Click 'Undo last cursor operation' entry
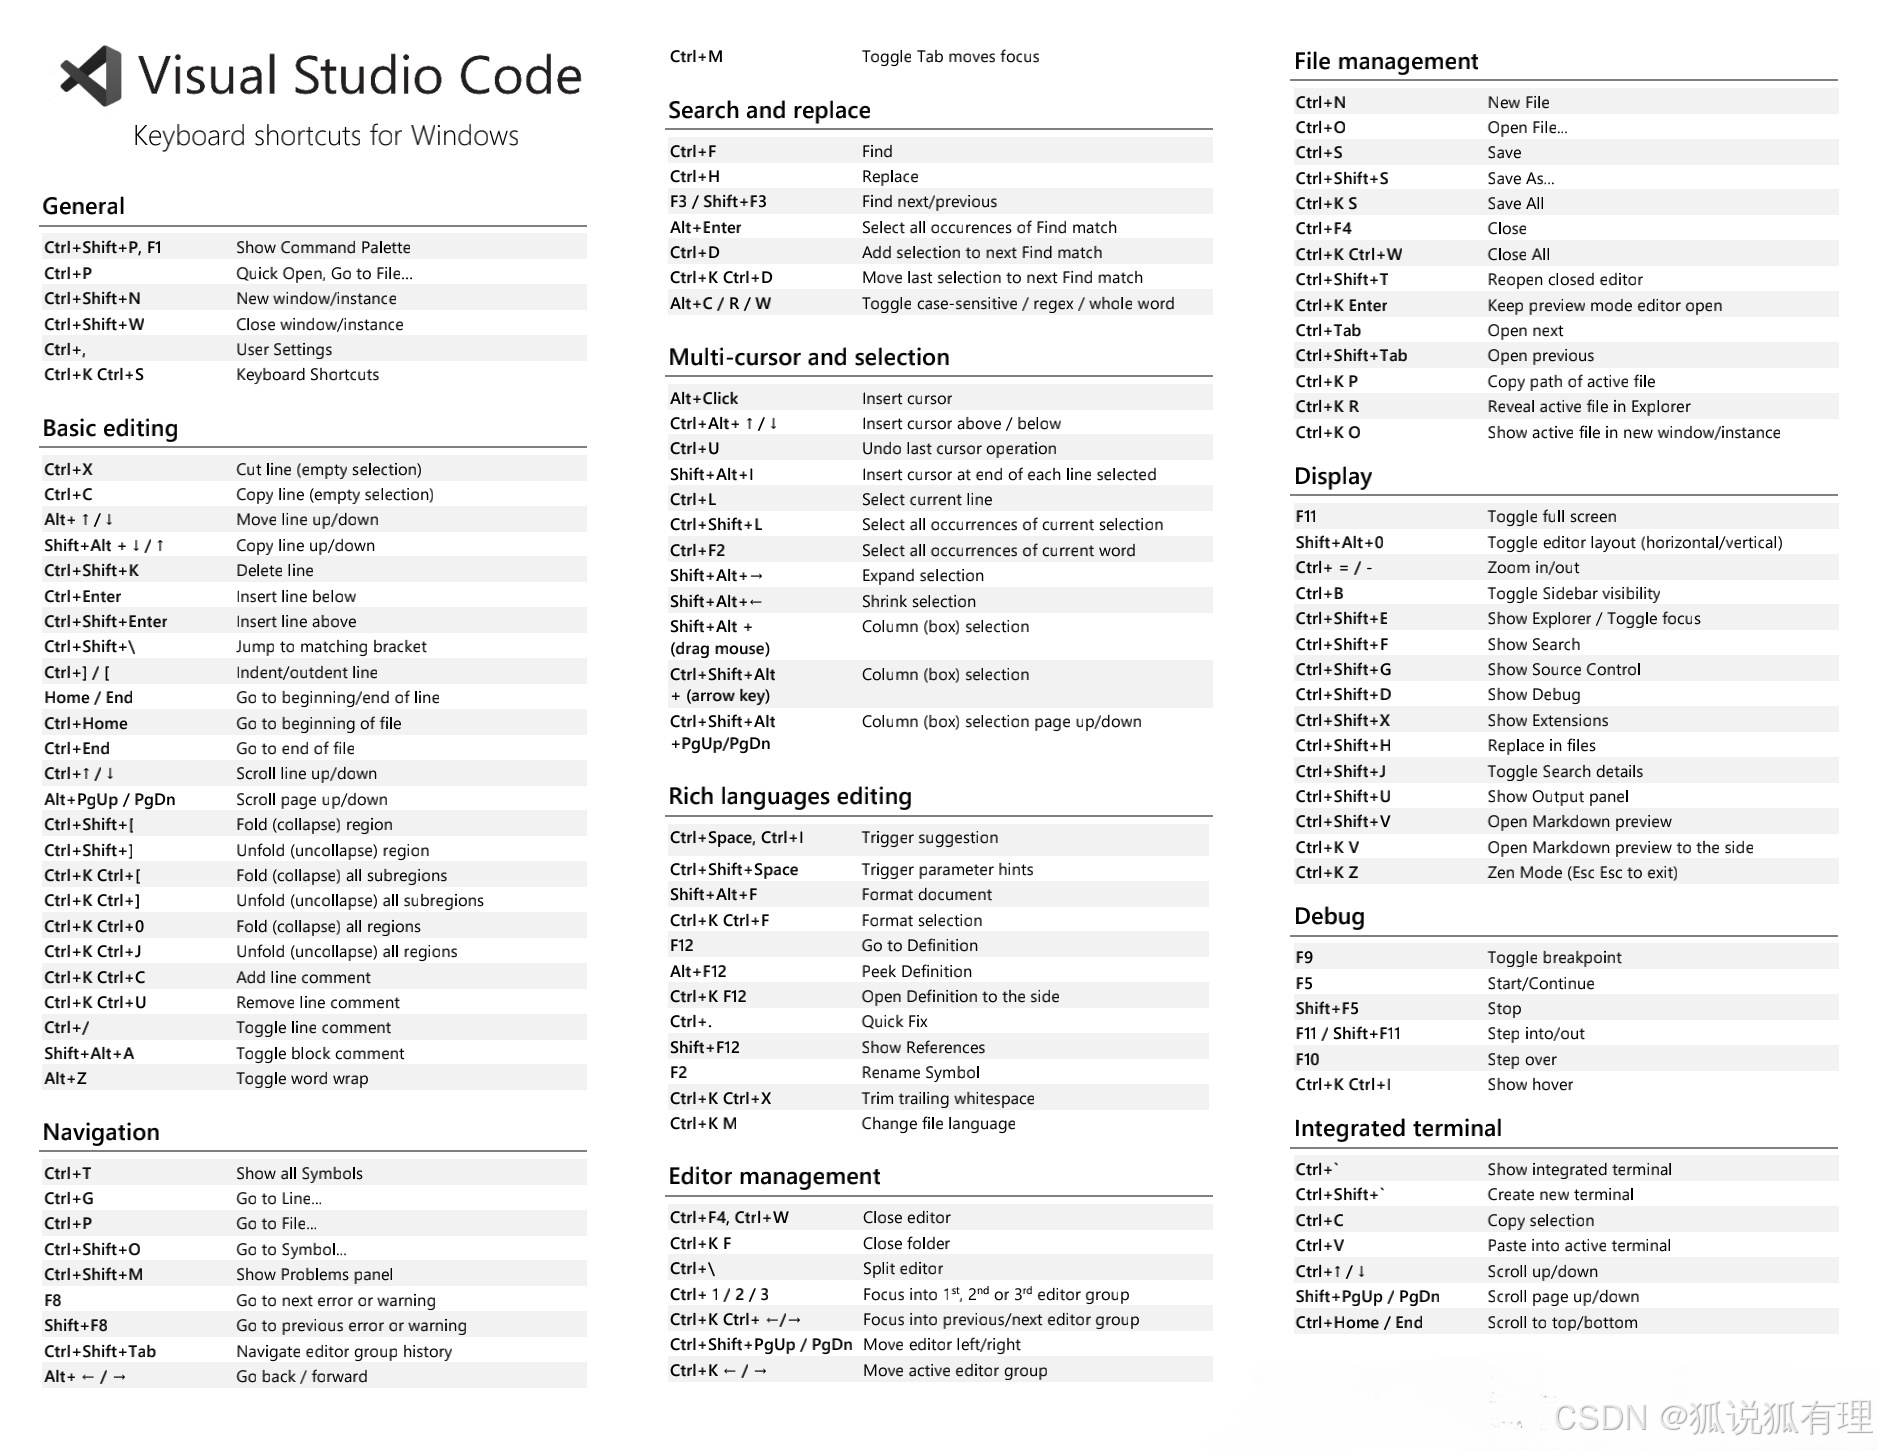The height and width of the screenshot is (1450, 1877). (959, 448)
